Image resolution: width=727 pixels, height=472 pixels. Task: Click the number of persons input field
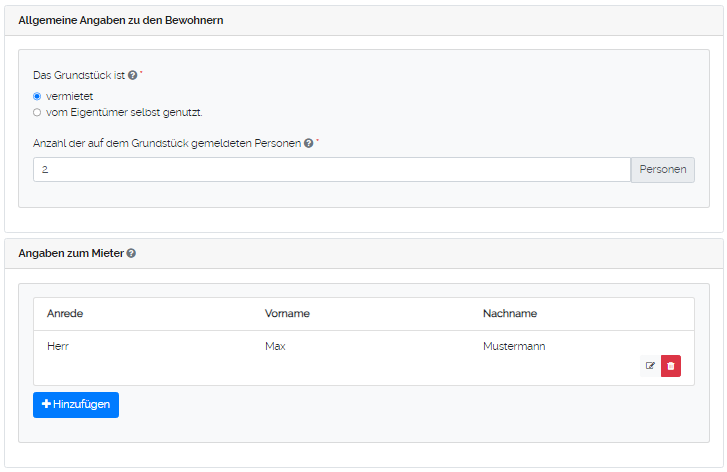[x=330, y=170]
